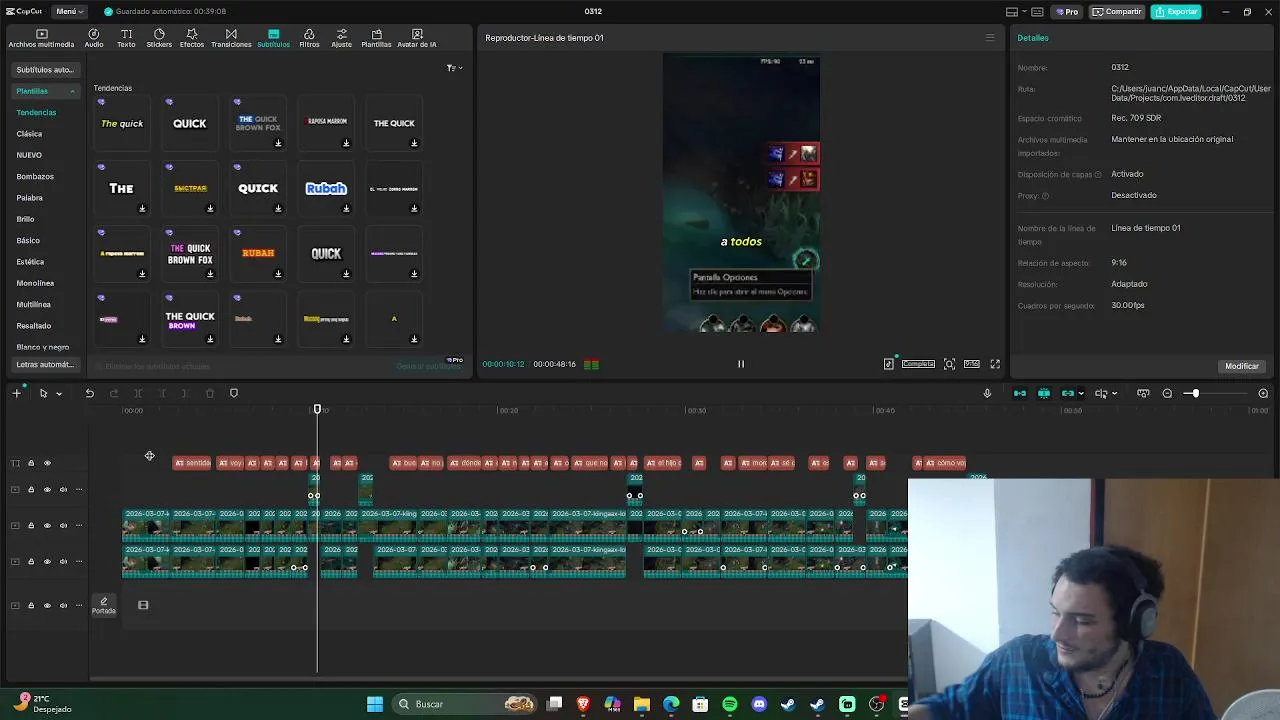Screen dimensions: 1280x720
Task: Open the Transiciones tab
Action: (x=231, y=38)
